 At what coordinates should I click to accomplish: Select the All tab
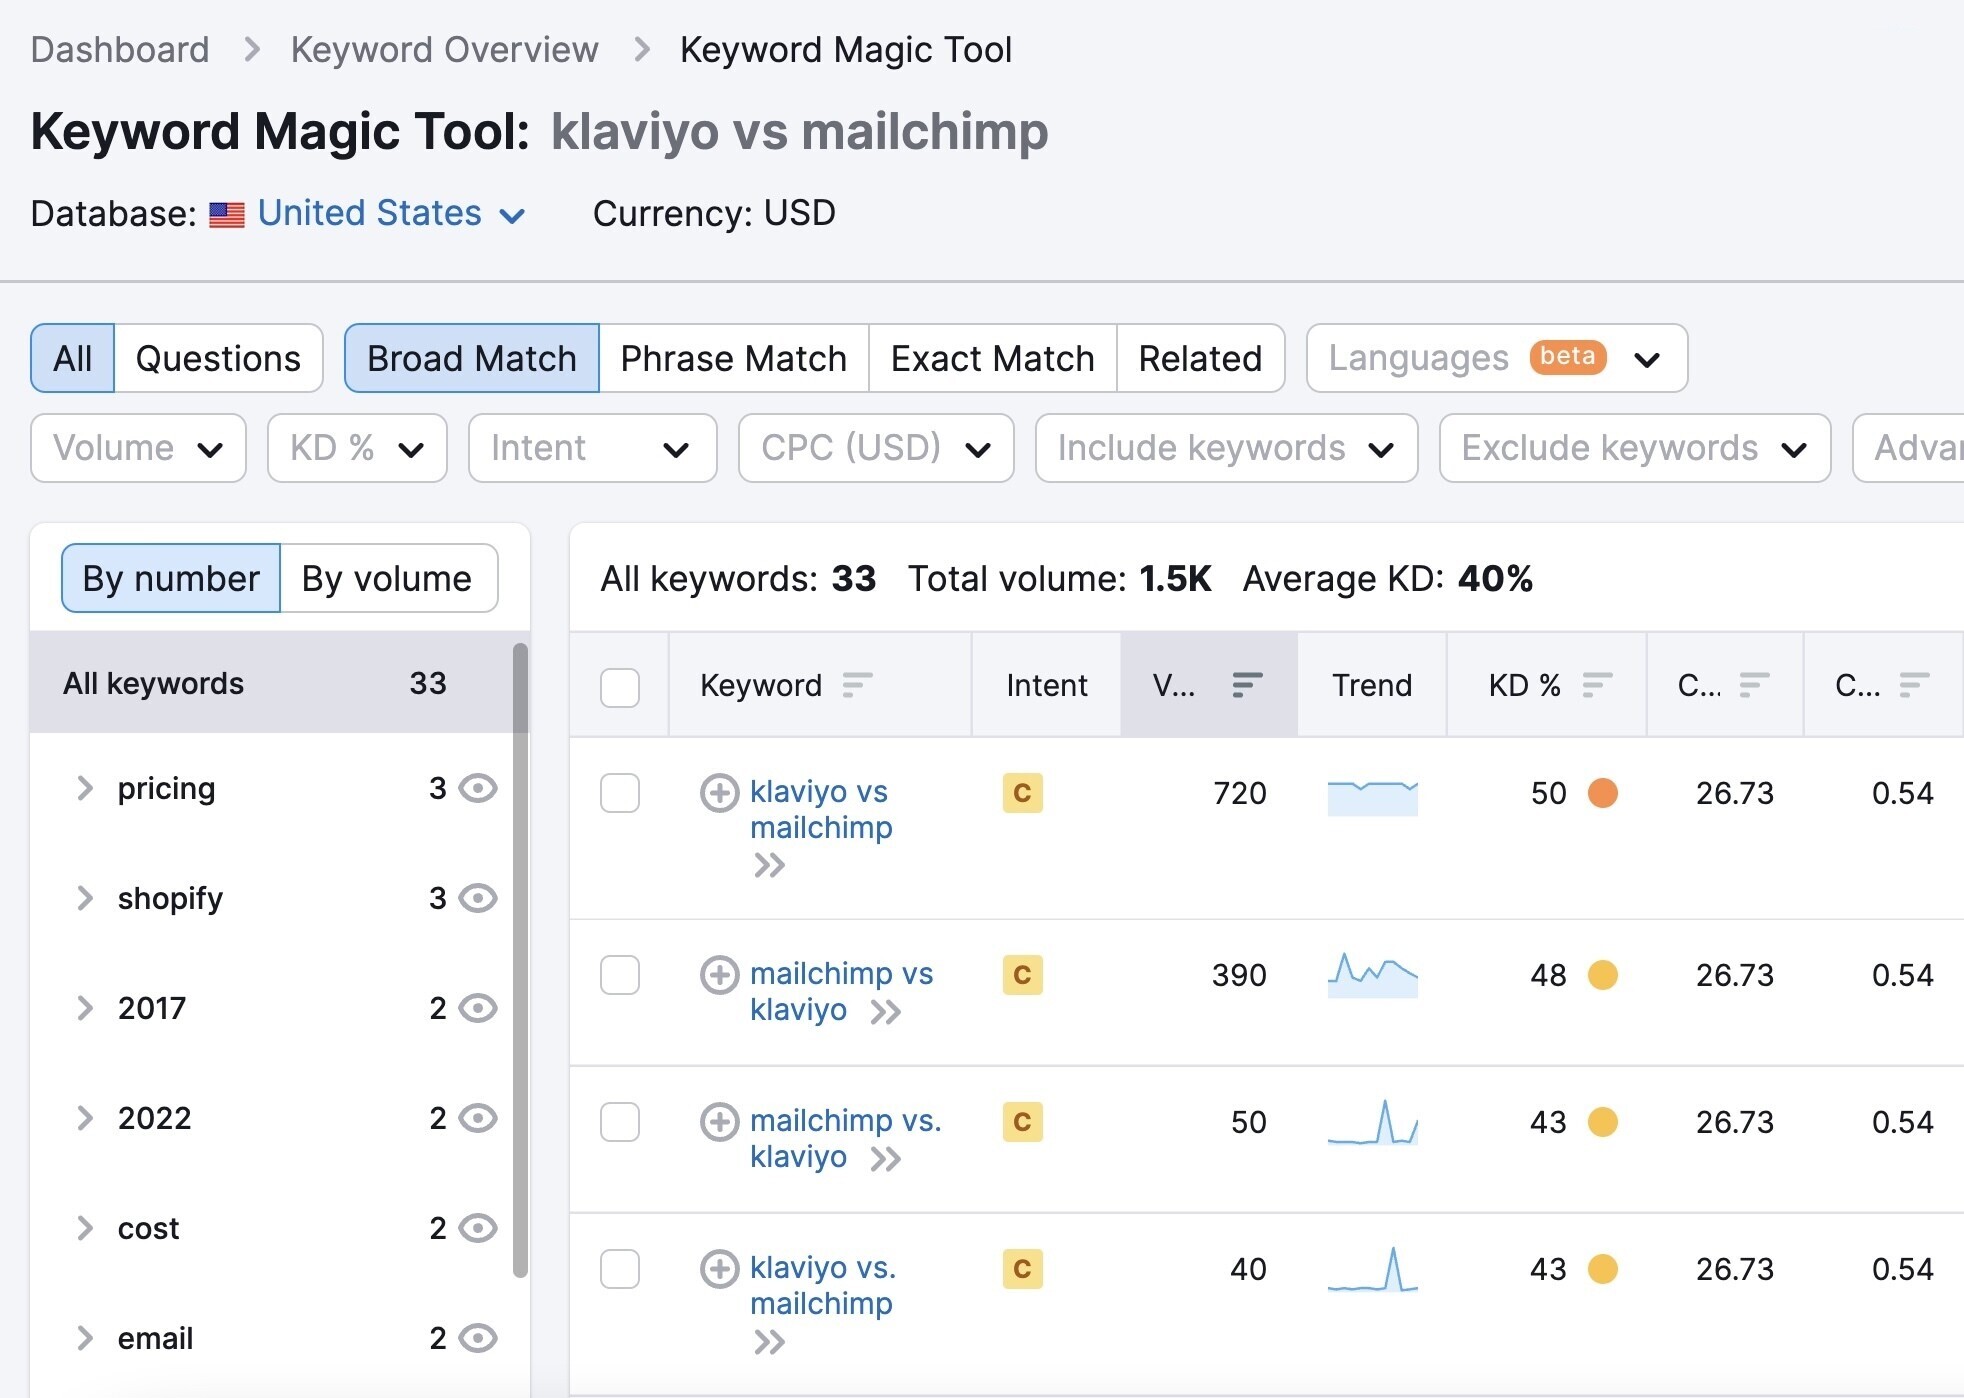pos(72,358)
